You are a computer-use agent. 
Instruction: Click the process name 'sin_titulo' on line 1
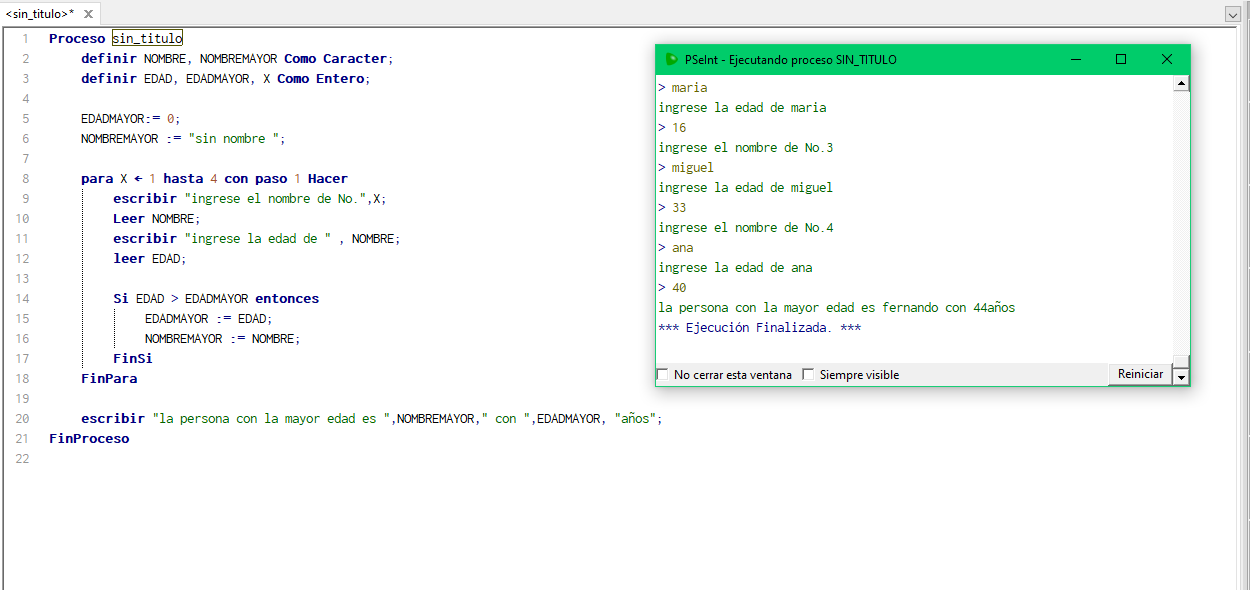[147, 38]
